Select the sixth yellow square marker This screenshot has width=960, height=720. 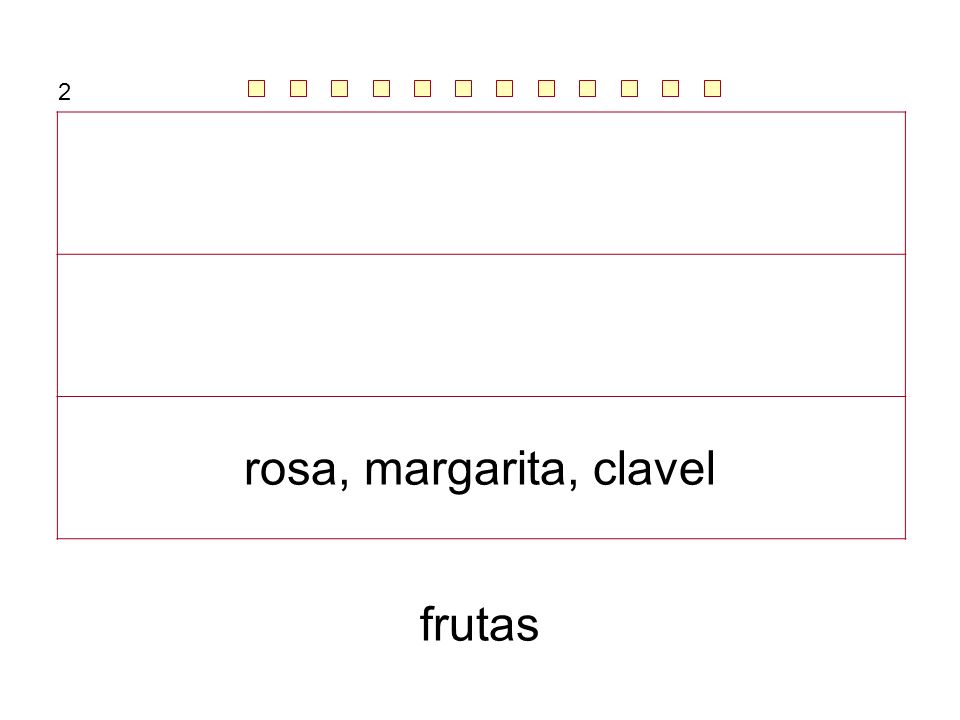pyautogui.click(x=463, y=89)
